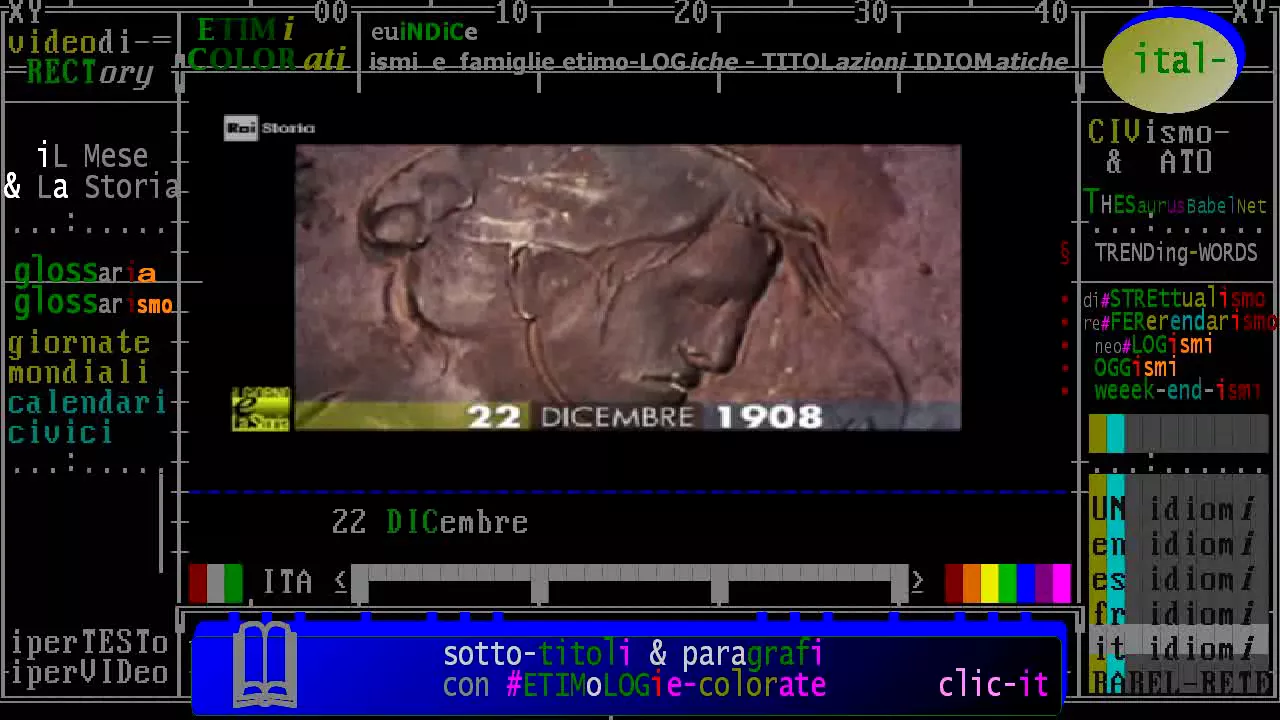Open the book icon in the subtitle banner
The image size is (1280, 720).
[x=265, y=663]
